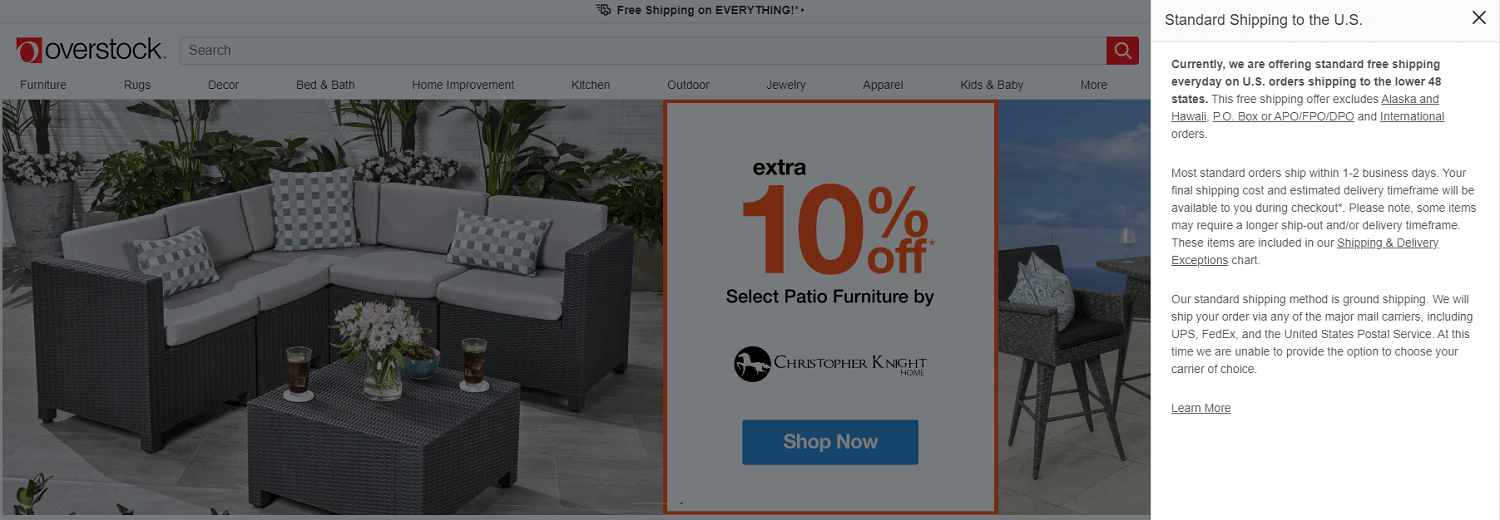Focus the Search input field

[642, 50]
